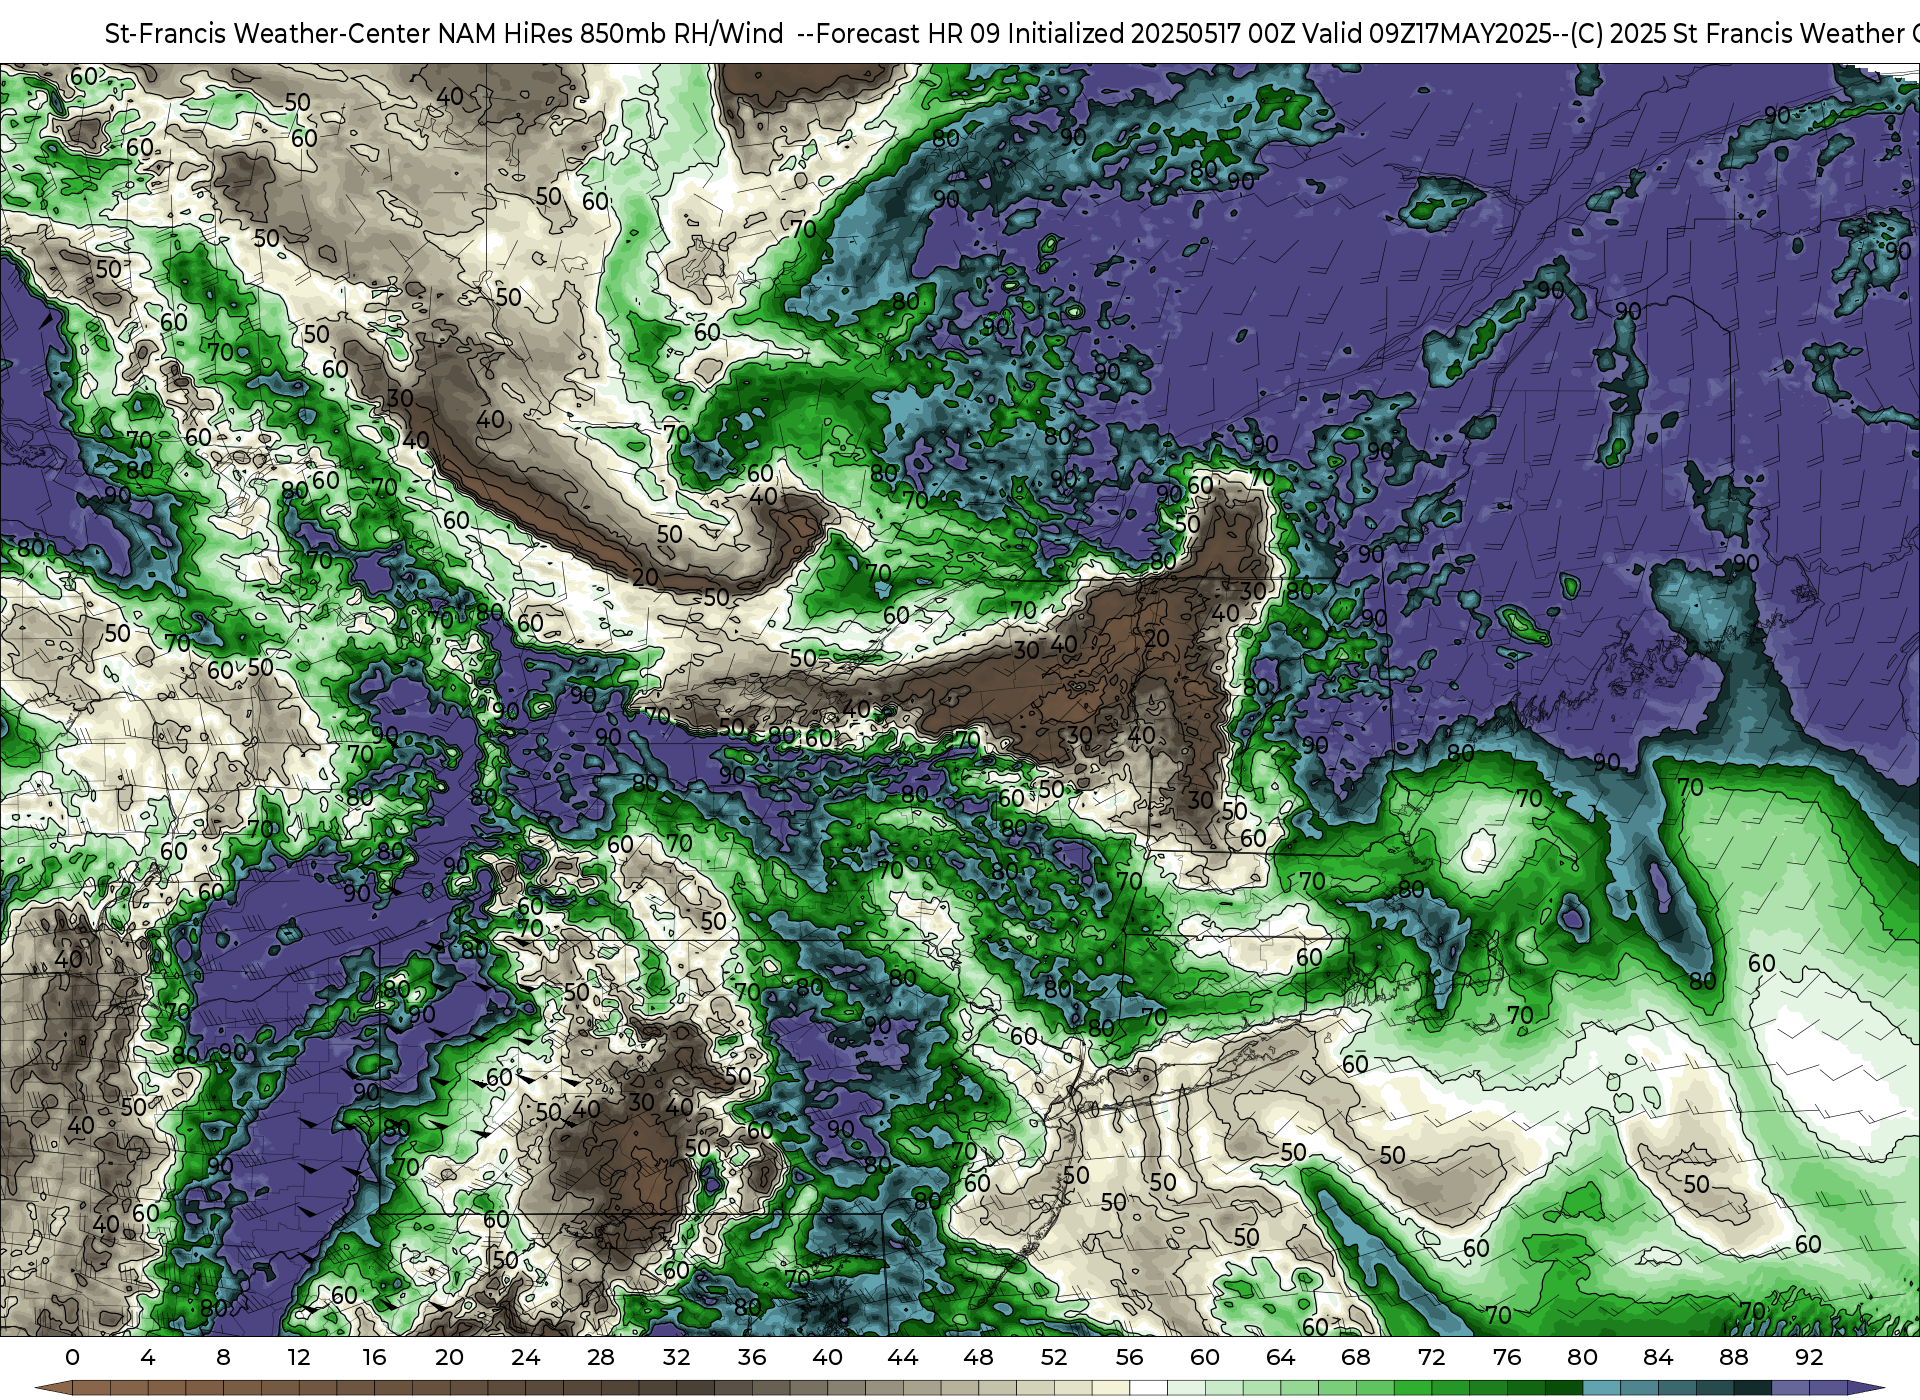
Task: Click the colorbar tick label "92"
Action: coord(1810,1357)
